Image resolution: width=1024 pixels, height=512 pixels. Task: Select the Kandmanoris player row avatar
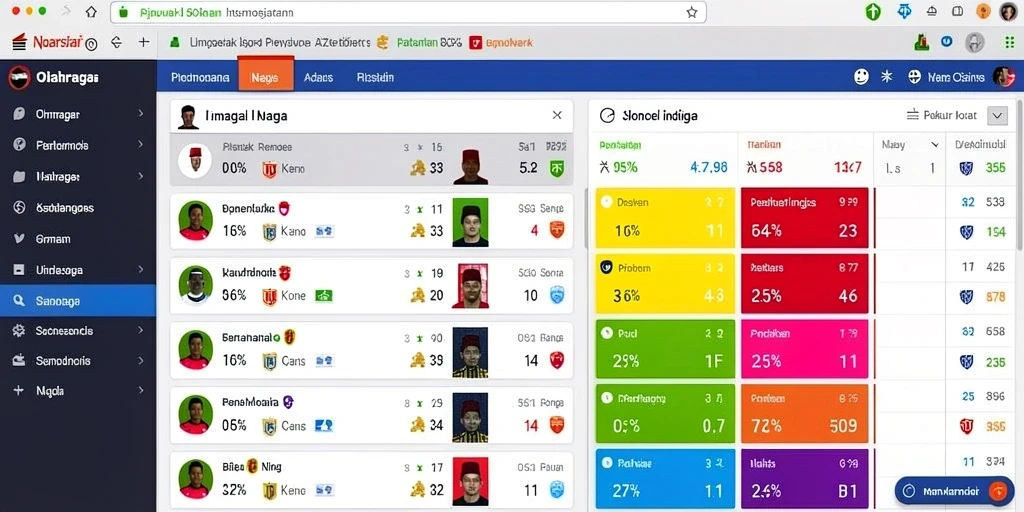click(x=195, y=285)
